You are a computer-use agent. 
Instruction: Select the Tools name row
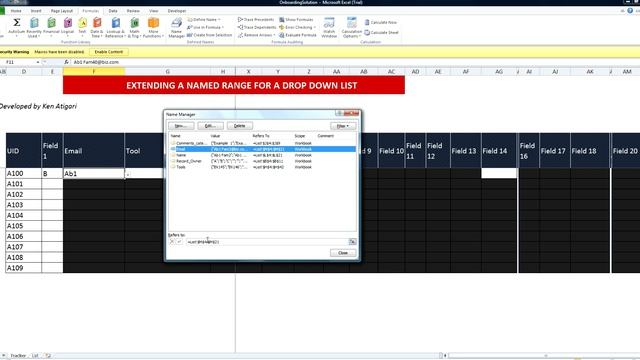pos(262,167)
